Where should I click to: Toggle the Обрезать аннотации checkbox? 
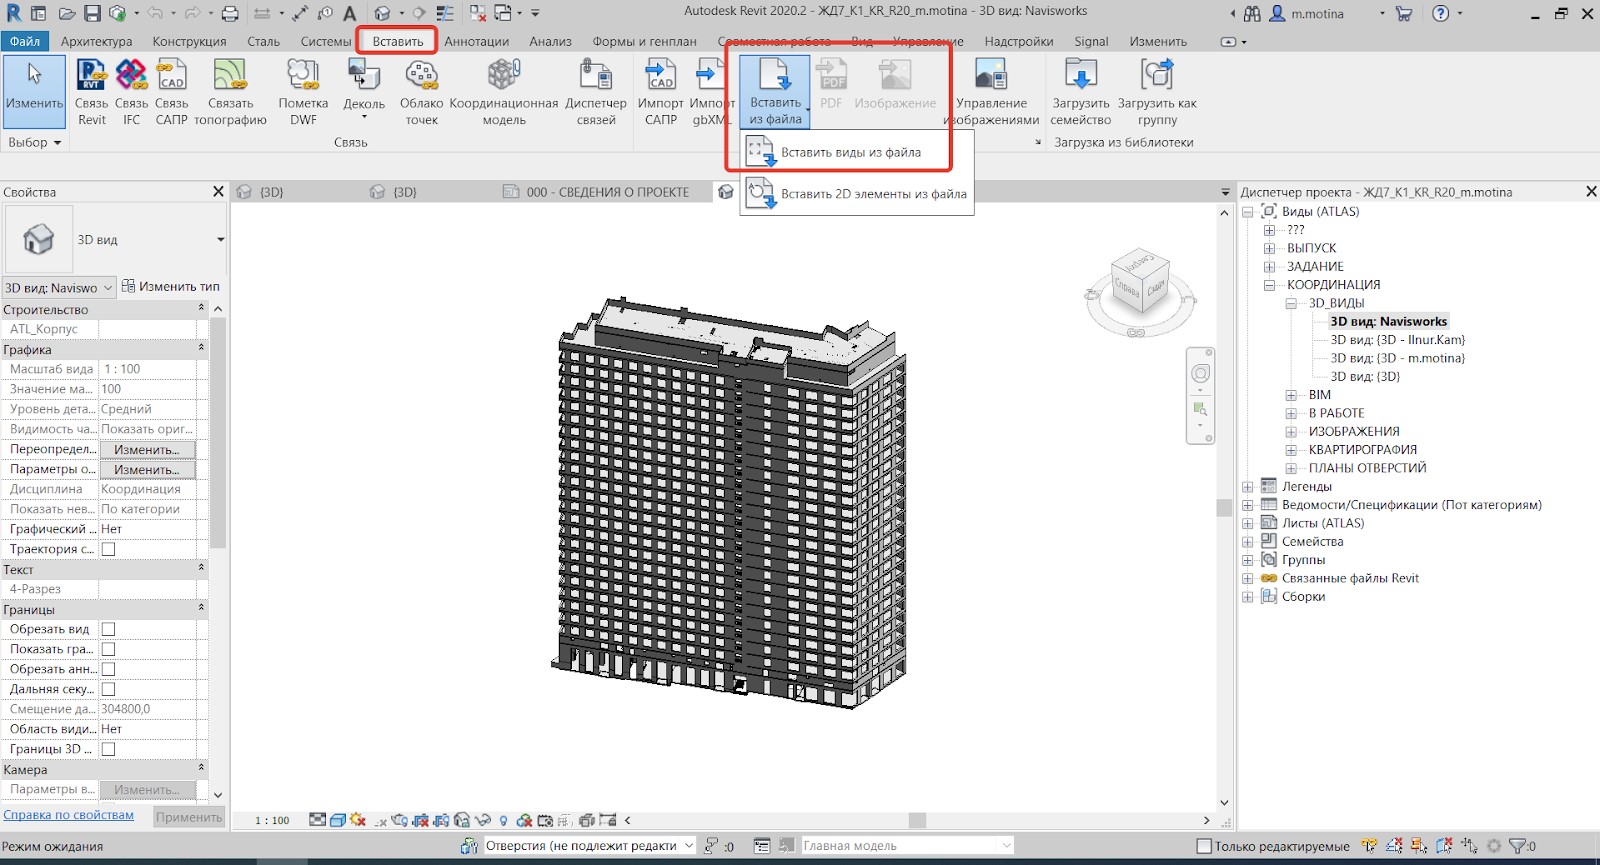pyautogui.click(x=108, y=669)
